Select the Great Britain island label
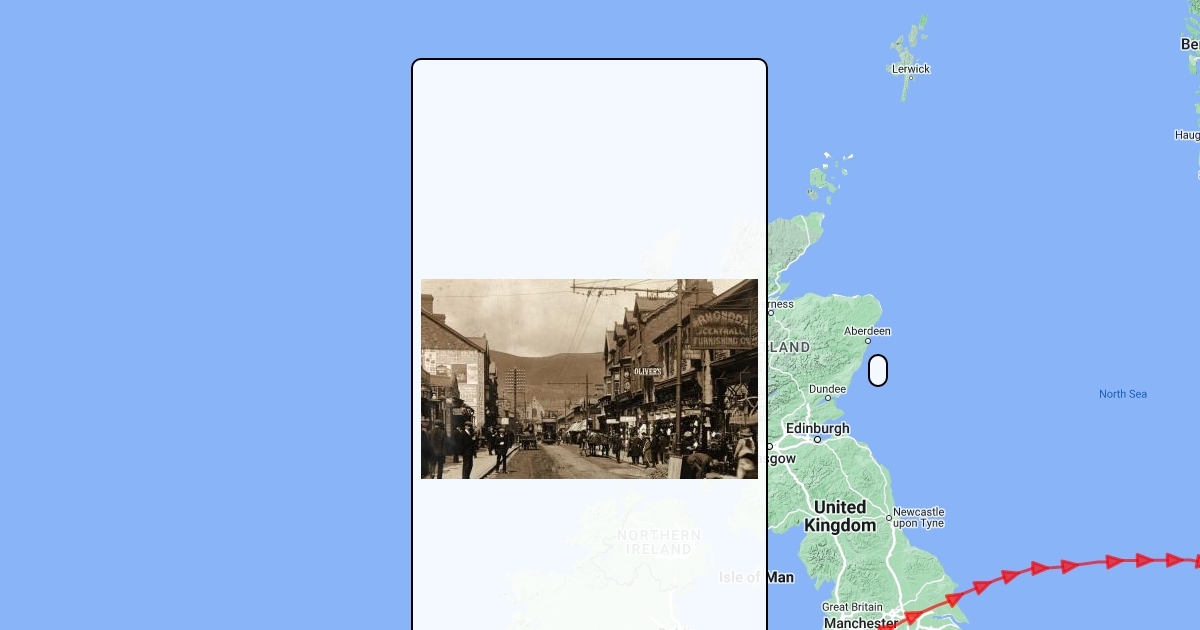 852,607
